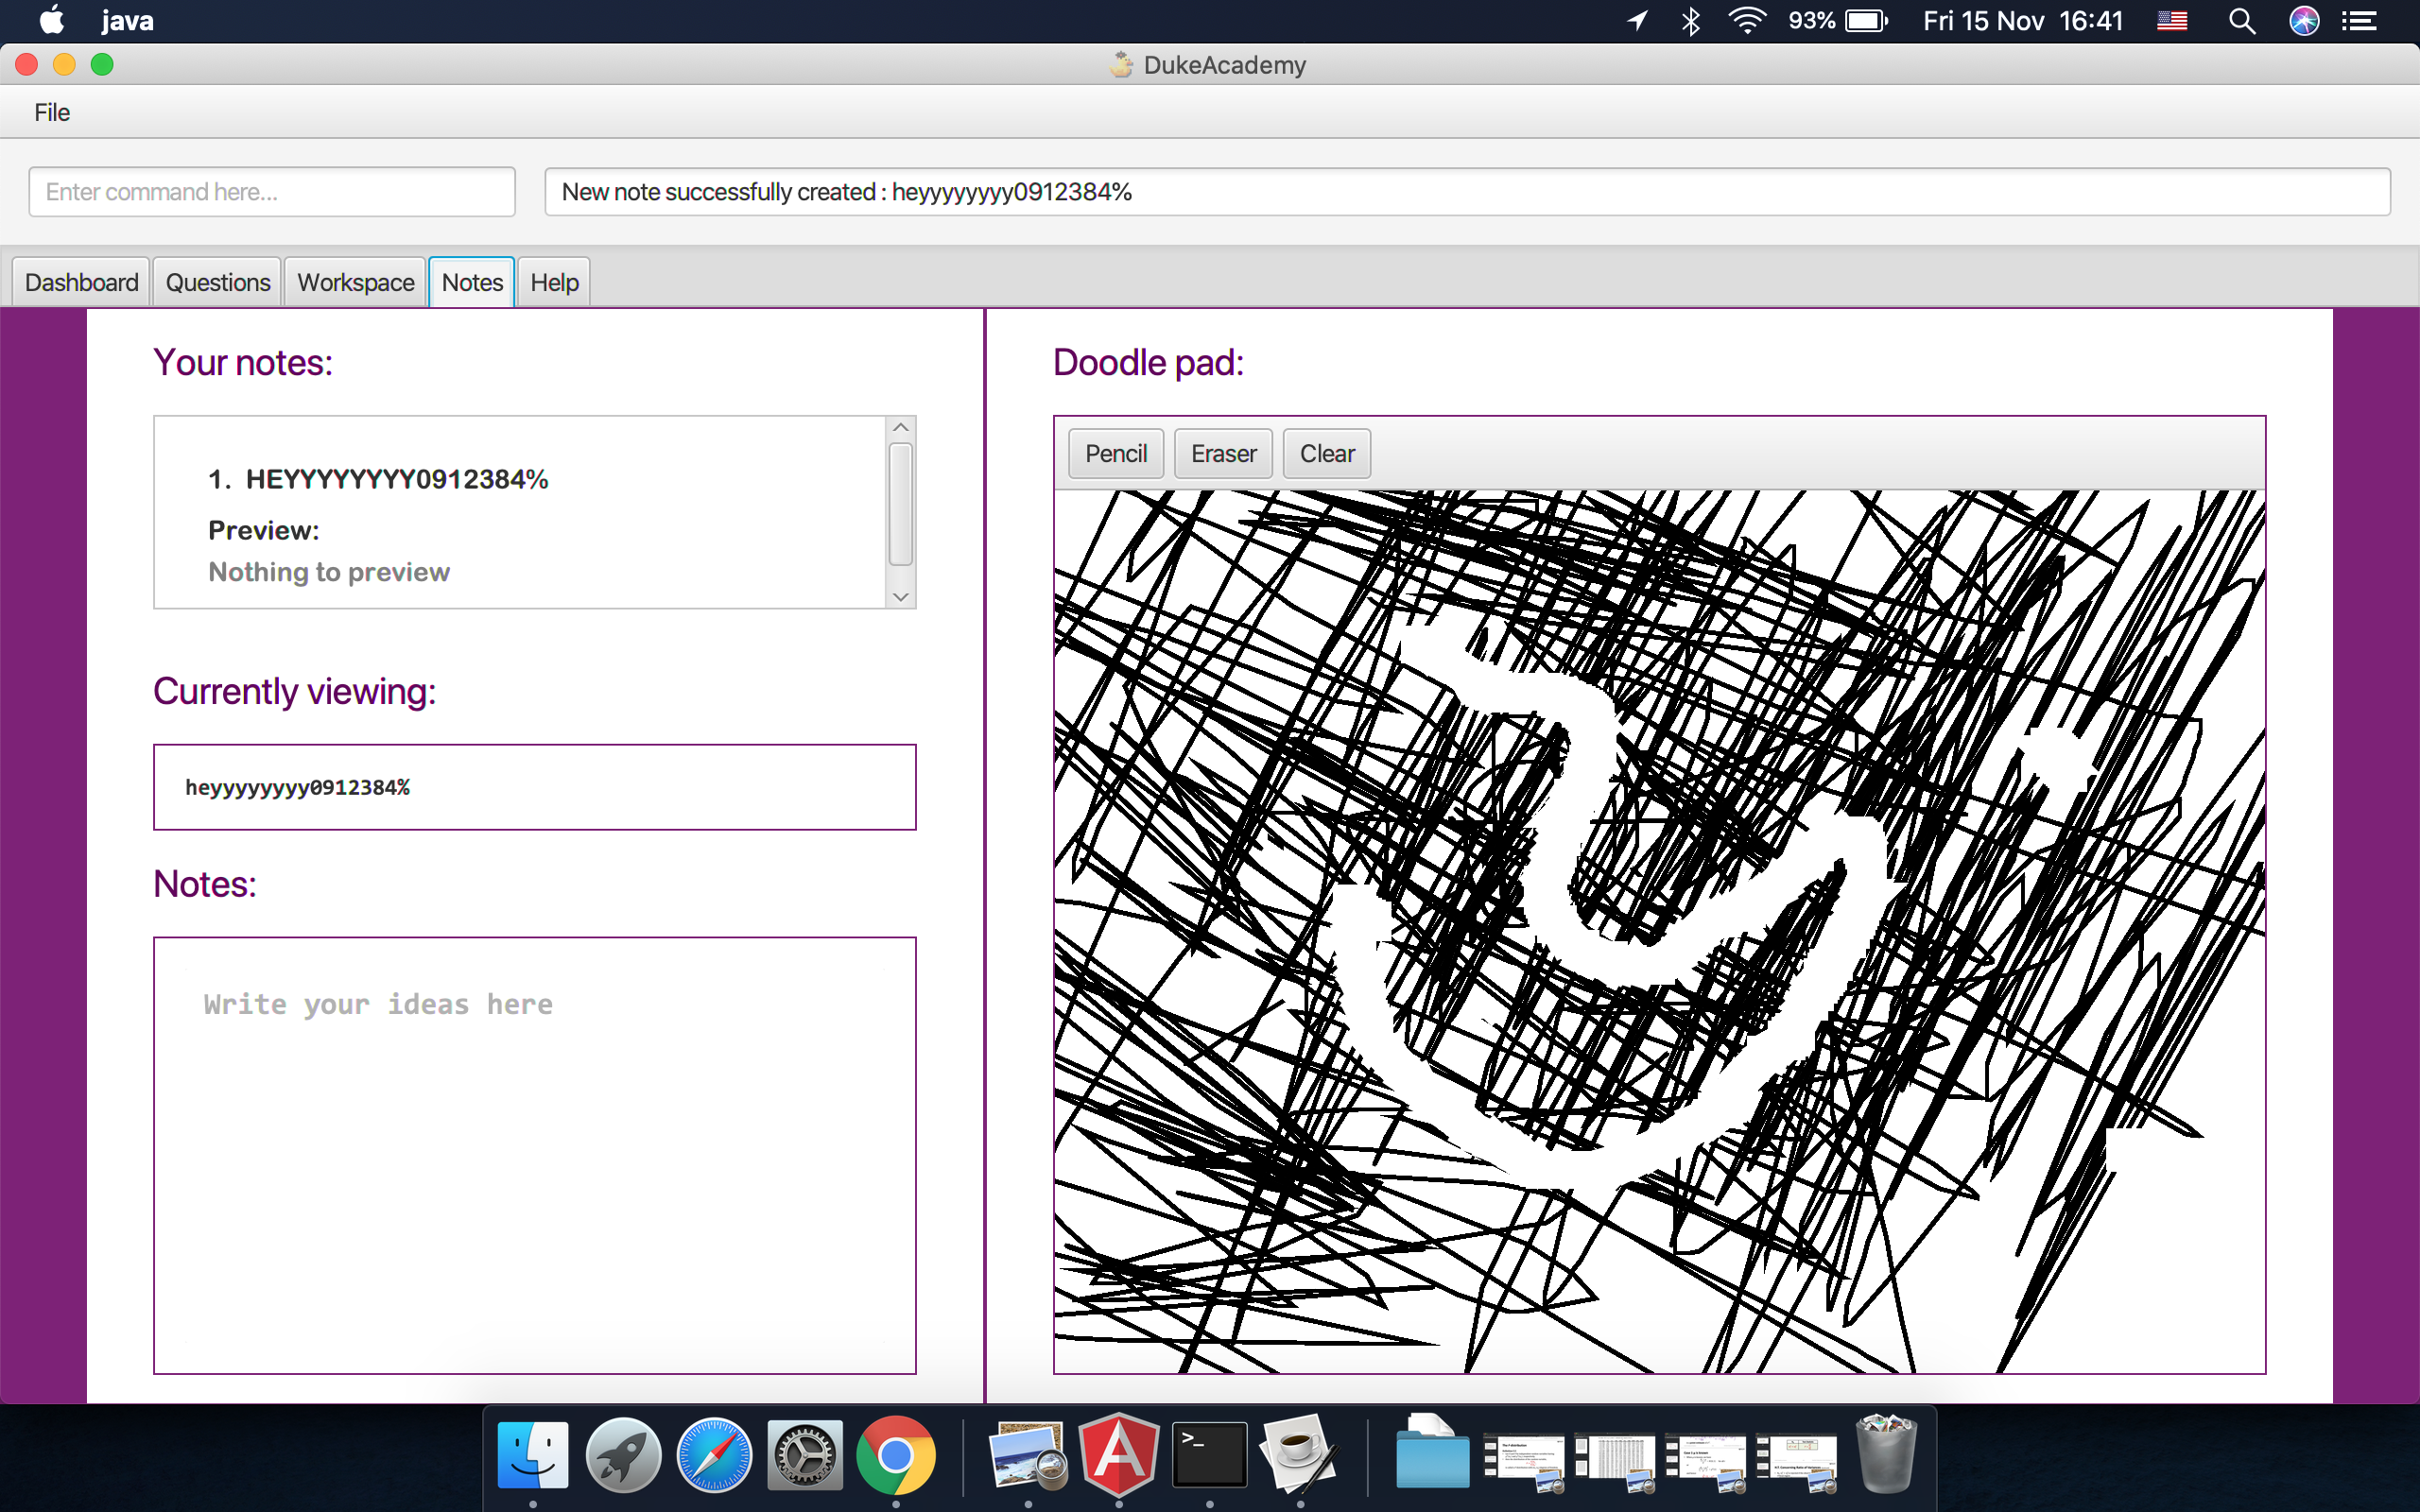The image size is (2420, 1512).
Task: Select the Pencil drawing tool
Action: click(1115, 454)
